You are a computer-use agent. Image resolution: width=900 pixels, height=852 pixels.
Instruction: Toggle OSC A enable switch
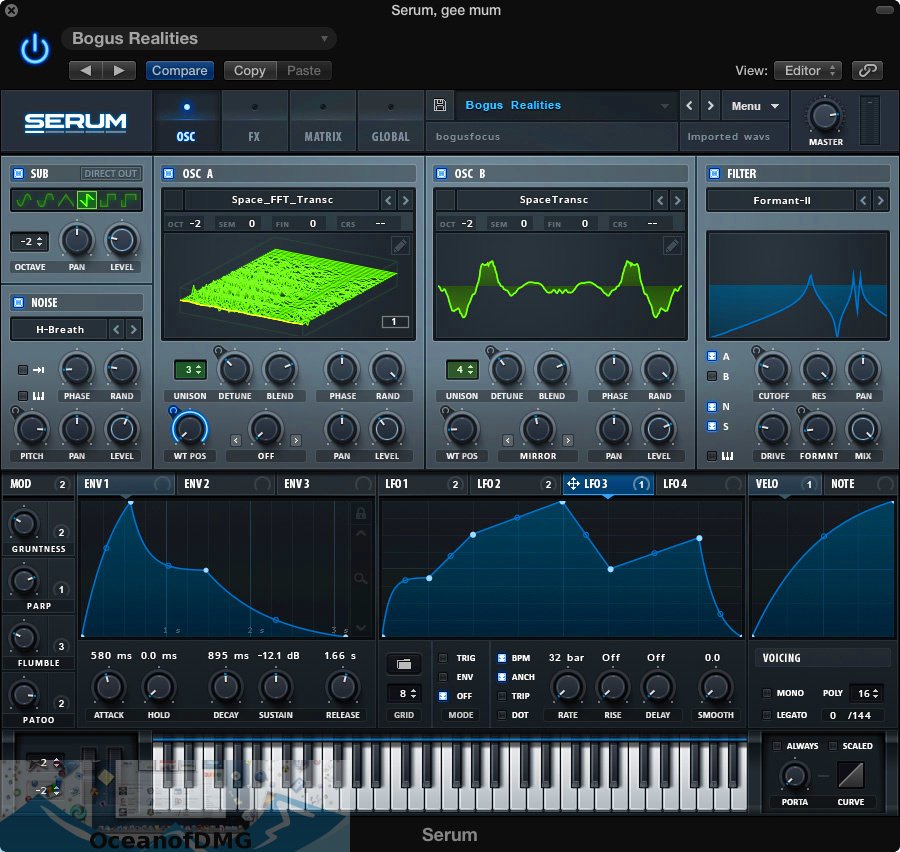pos(168,173)
